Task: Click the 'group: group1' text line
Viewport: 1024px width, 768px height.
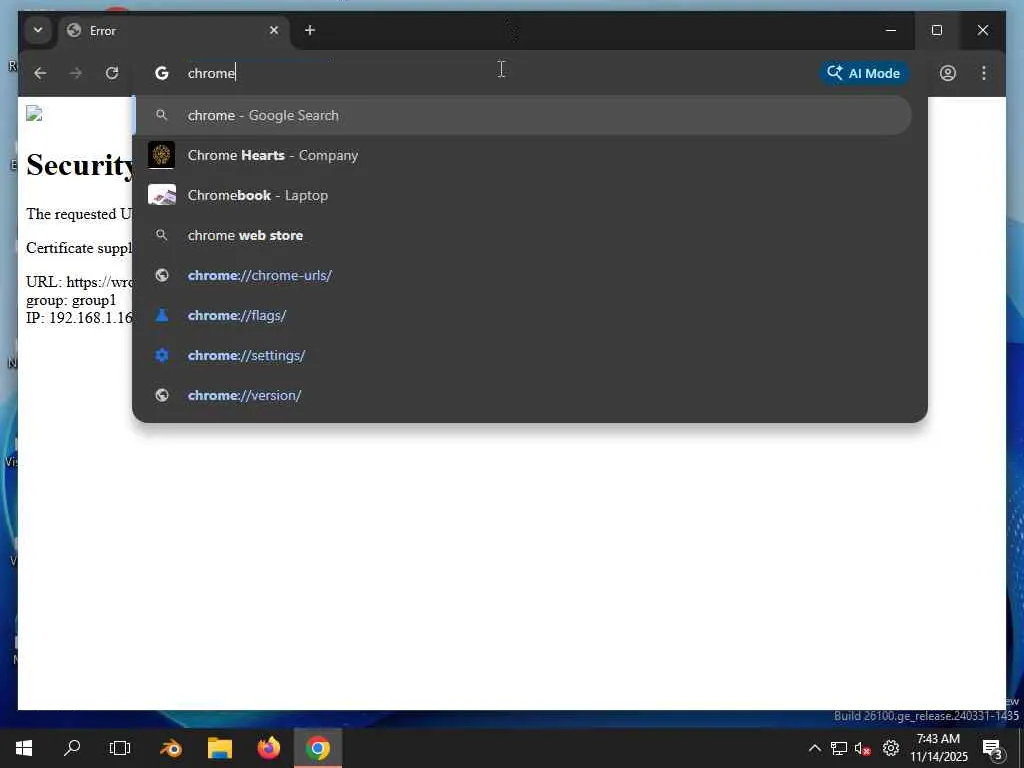Action: (71, 300)
